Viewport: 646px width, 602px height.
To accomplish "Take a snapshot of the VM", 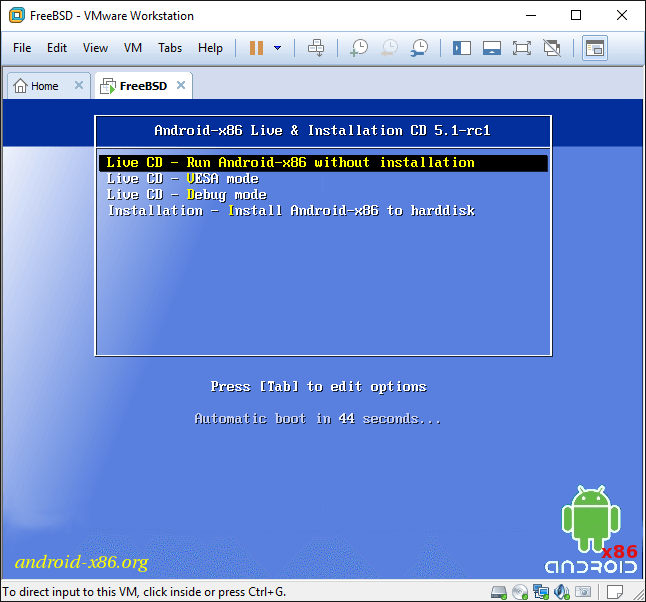I will 359,48.
